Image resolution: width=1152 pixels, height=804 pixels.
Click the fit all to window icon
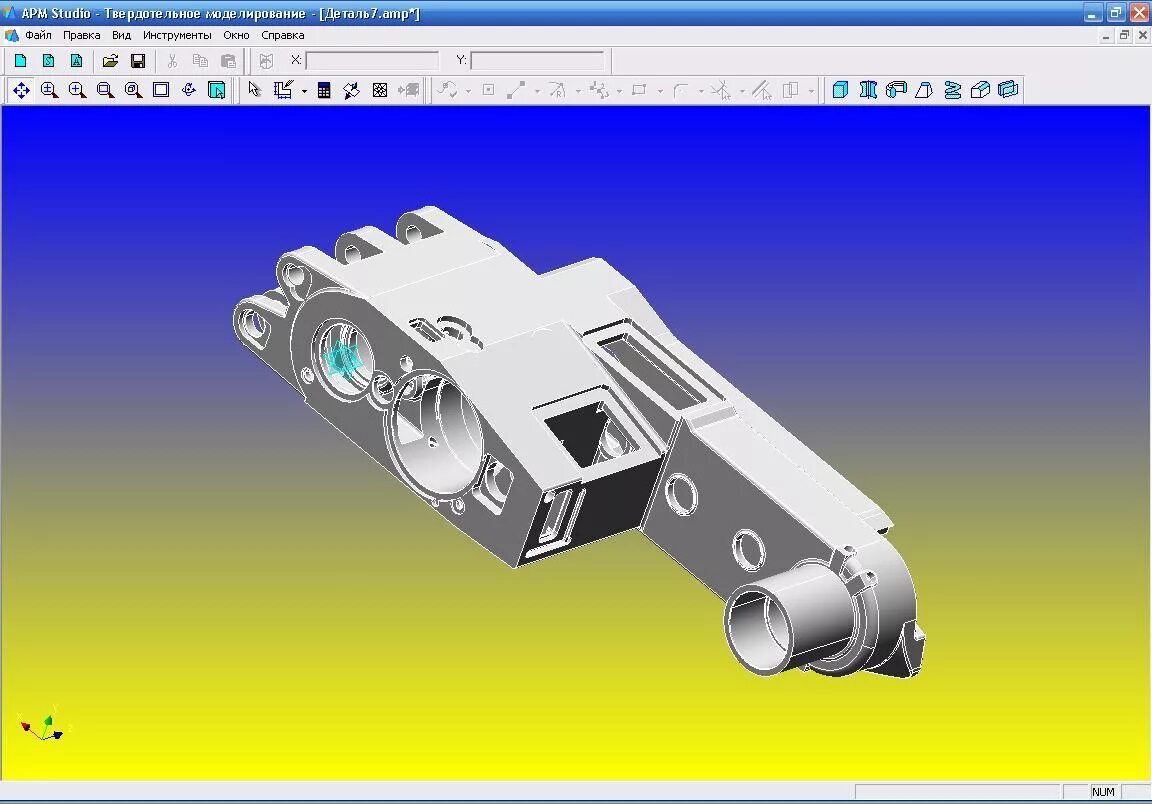coord(161,90)
